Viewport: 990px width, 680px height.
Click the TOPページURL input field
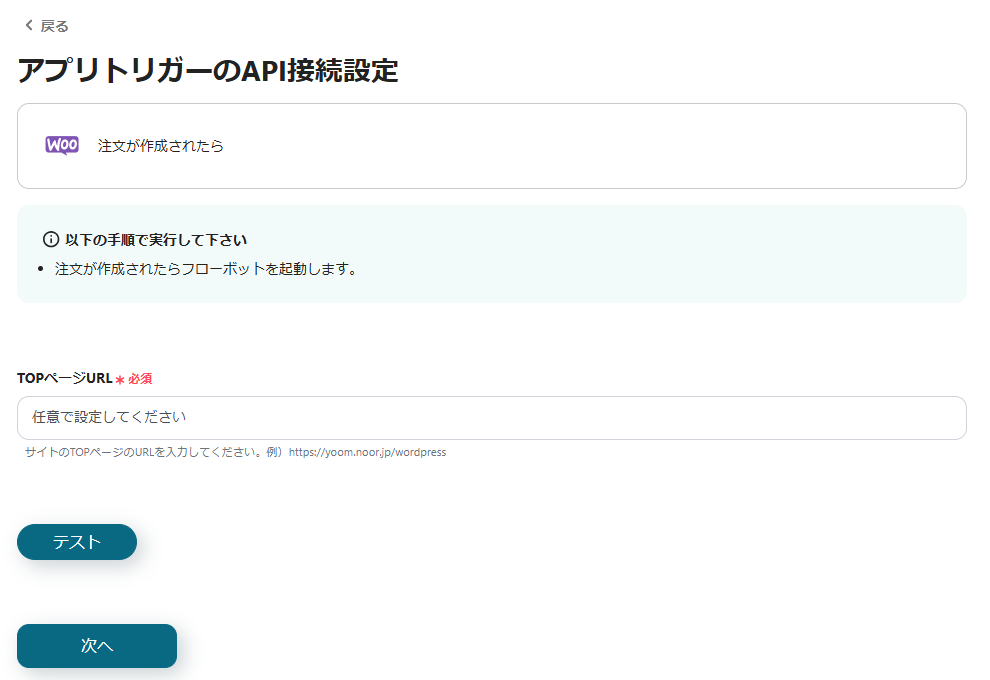click(x=490, y=417)
